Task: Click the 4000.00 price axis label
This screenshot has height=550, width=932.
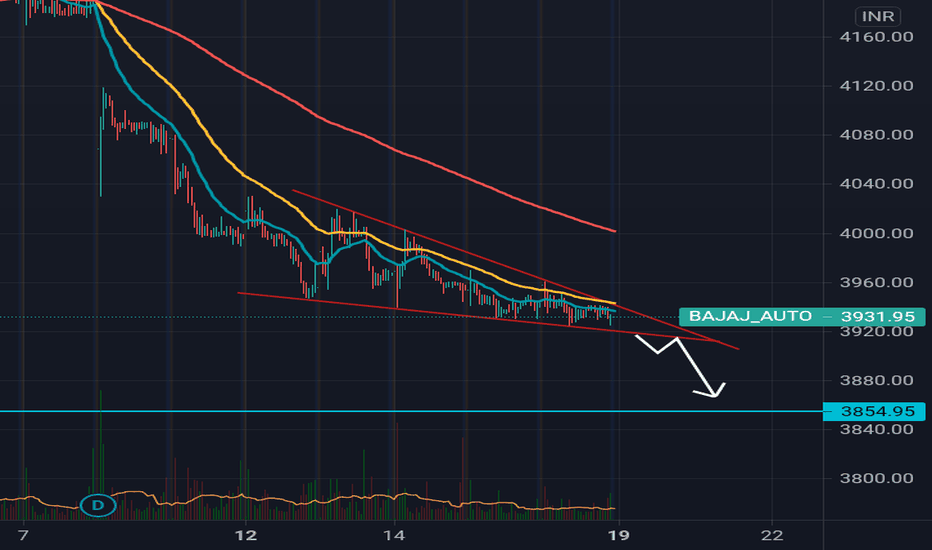Action: point(876,233)
